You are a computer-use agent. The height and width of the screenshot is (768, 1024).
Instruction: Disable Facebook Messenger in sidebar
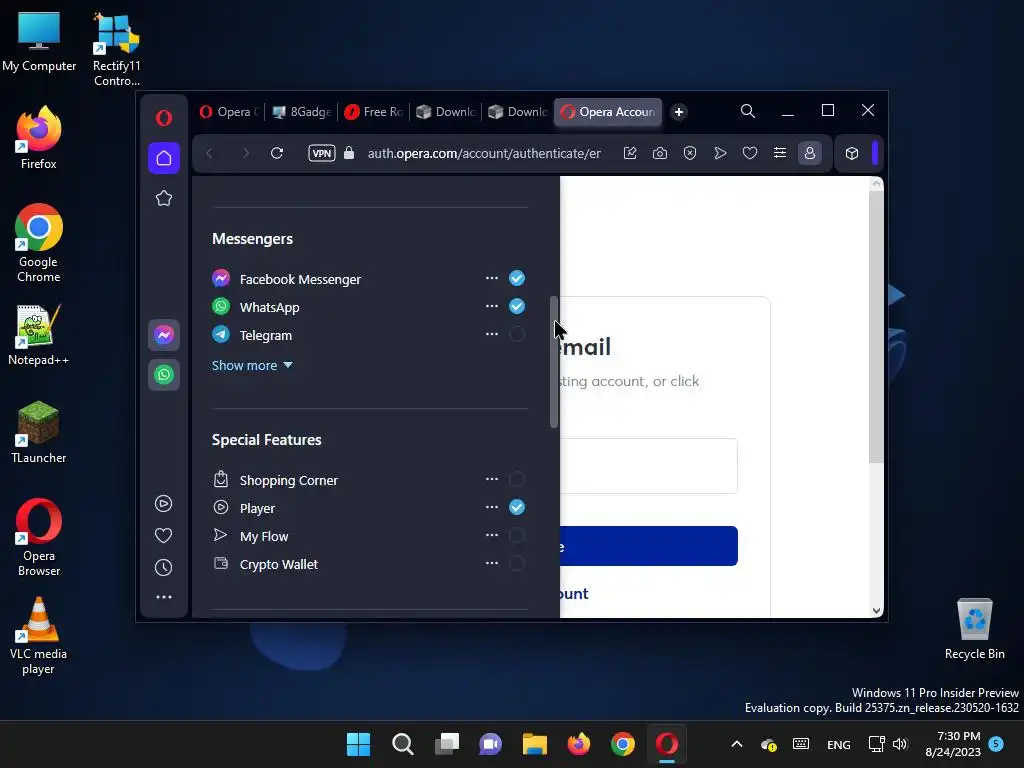(517, 278)
